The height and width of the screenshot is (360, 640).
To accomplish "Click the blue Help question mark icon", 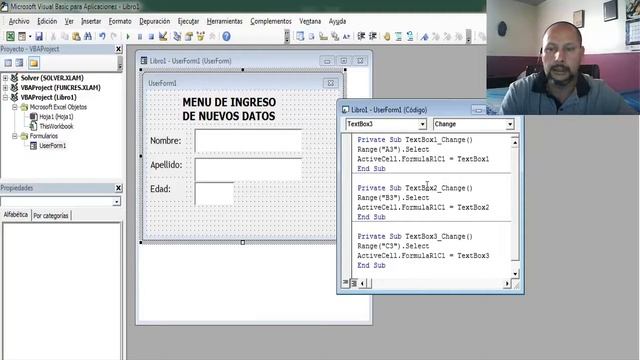I will (227, 36).
